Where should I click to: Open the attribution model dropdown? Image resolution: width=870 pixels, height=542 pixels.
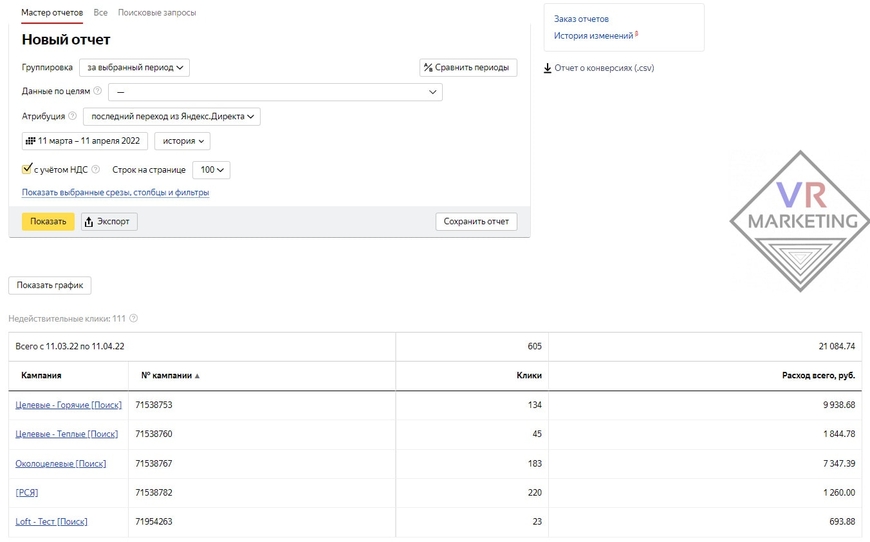(171, 116)
